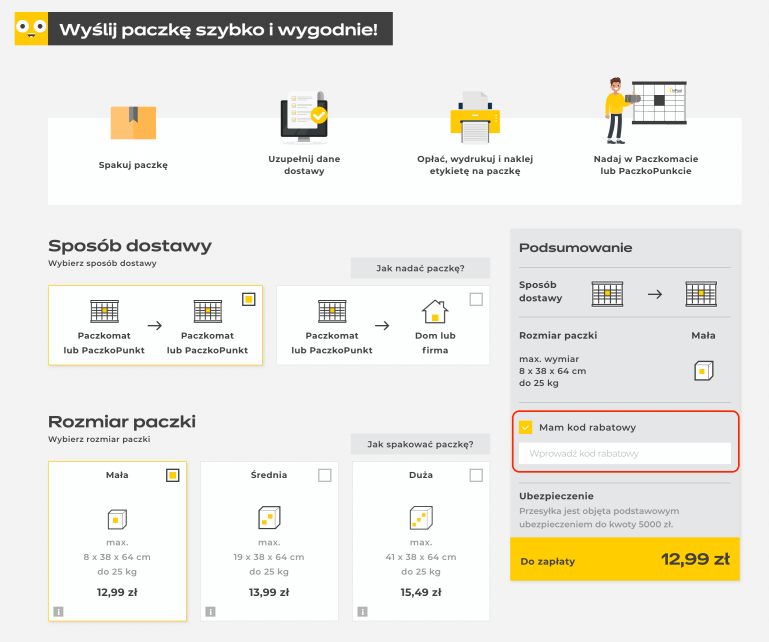This screenshot has width=769, height=642.
Task: Click the Mam kod rabatowy label text
Action: point(588,428)
